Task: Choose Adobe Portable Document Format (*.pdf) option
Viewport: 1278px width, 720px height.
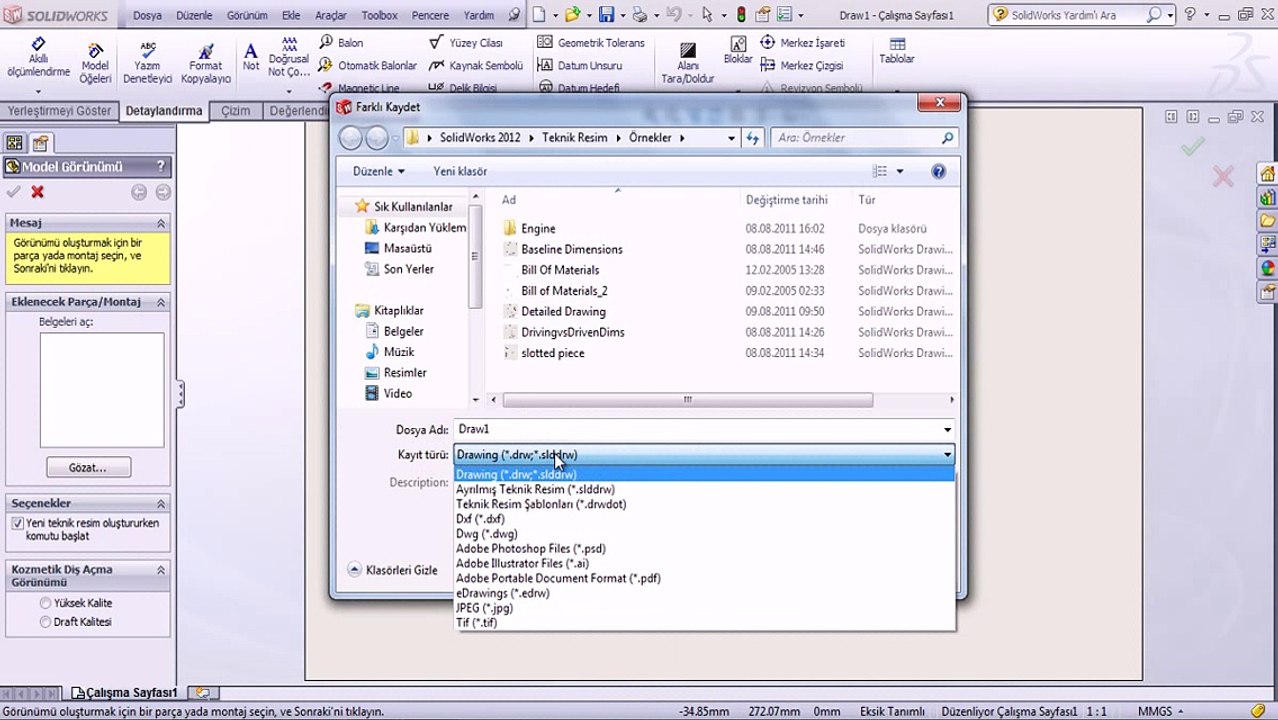Action: (x=558, y=578)
